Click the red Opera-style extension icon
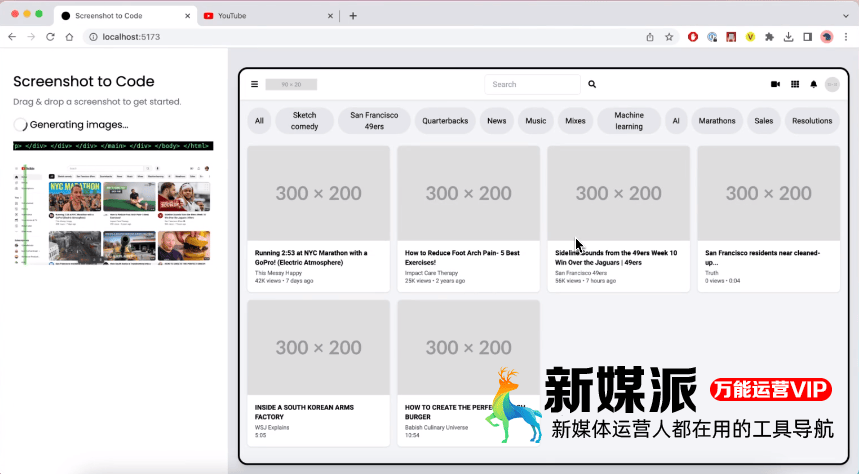The width and height of the screenshot is (859, 474). (693, 37)
